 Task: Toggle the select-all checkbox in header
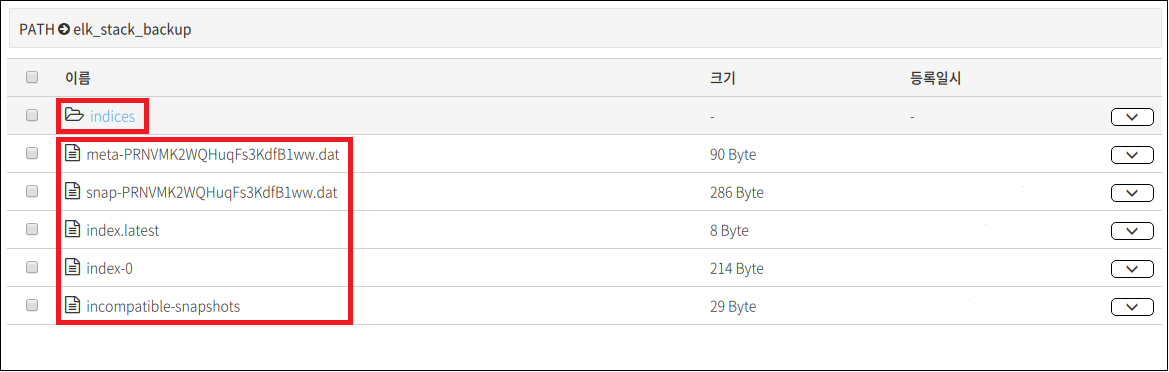pos(32,77)
